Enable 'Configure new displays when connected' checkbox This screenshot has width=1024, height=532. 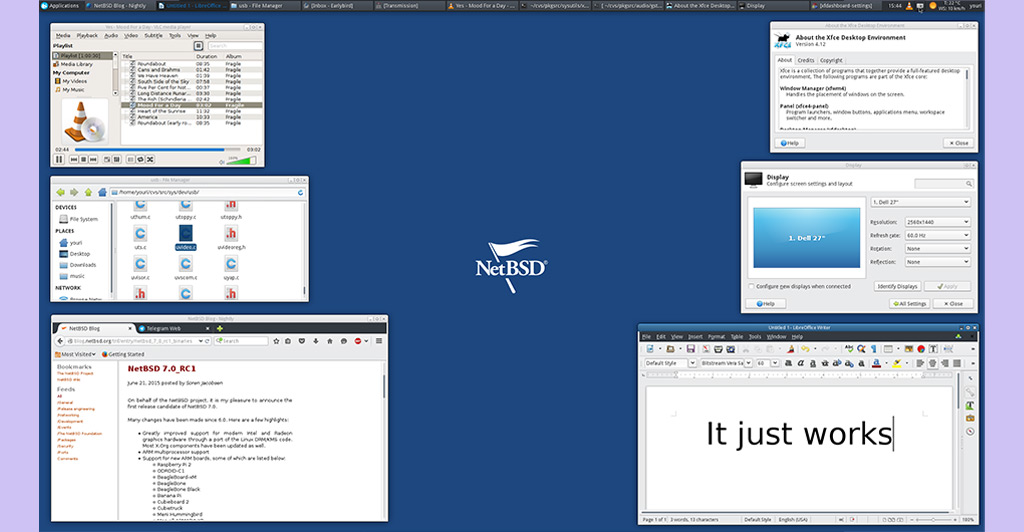(752, 286)
